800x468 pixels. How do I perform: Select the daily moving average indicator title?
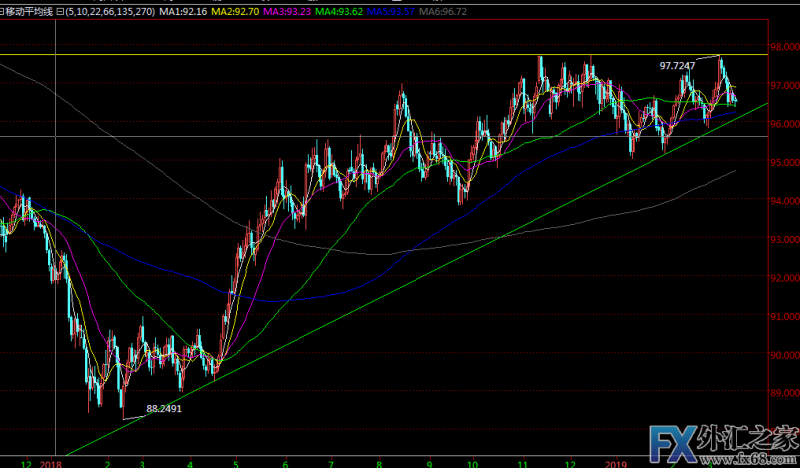point(40,9)
